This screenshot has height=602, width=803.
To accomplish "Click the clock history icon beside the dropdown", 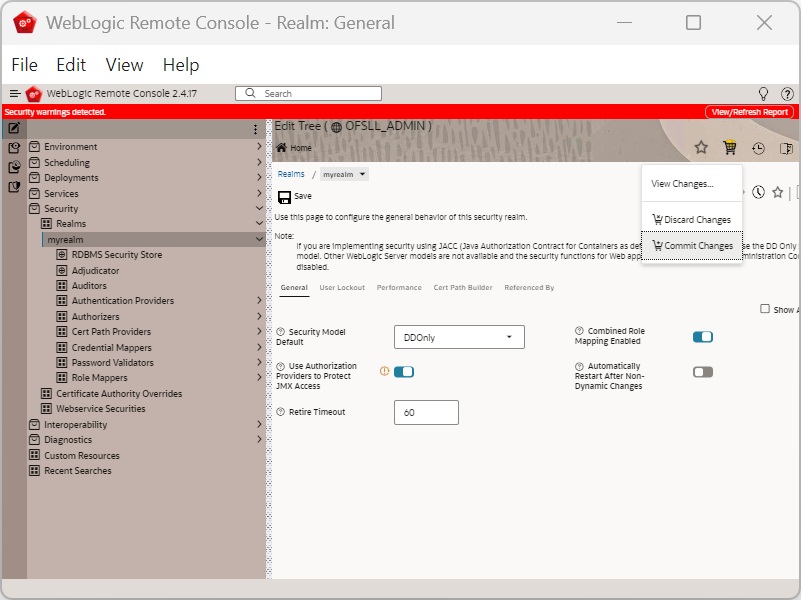I will coord(758,192).
